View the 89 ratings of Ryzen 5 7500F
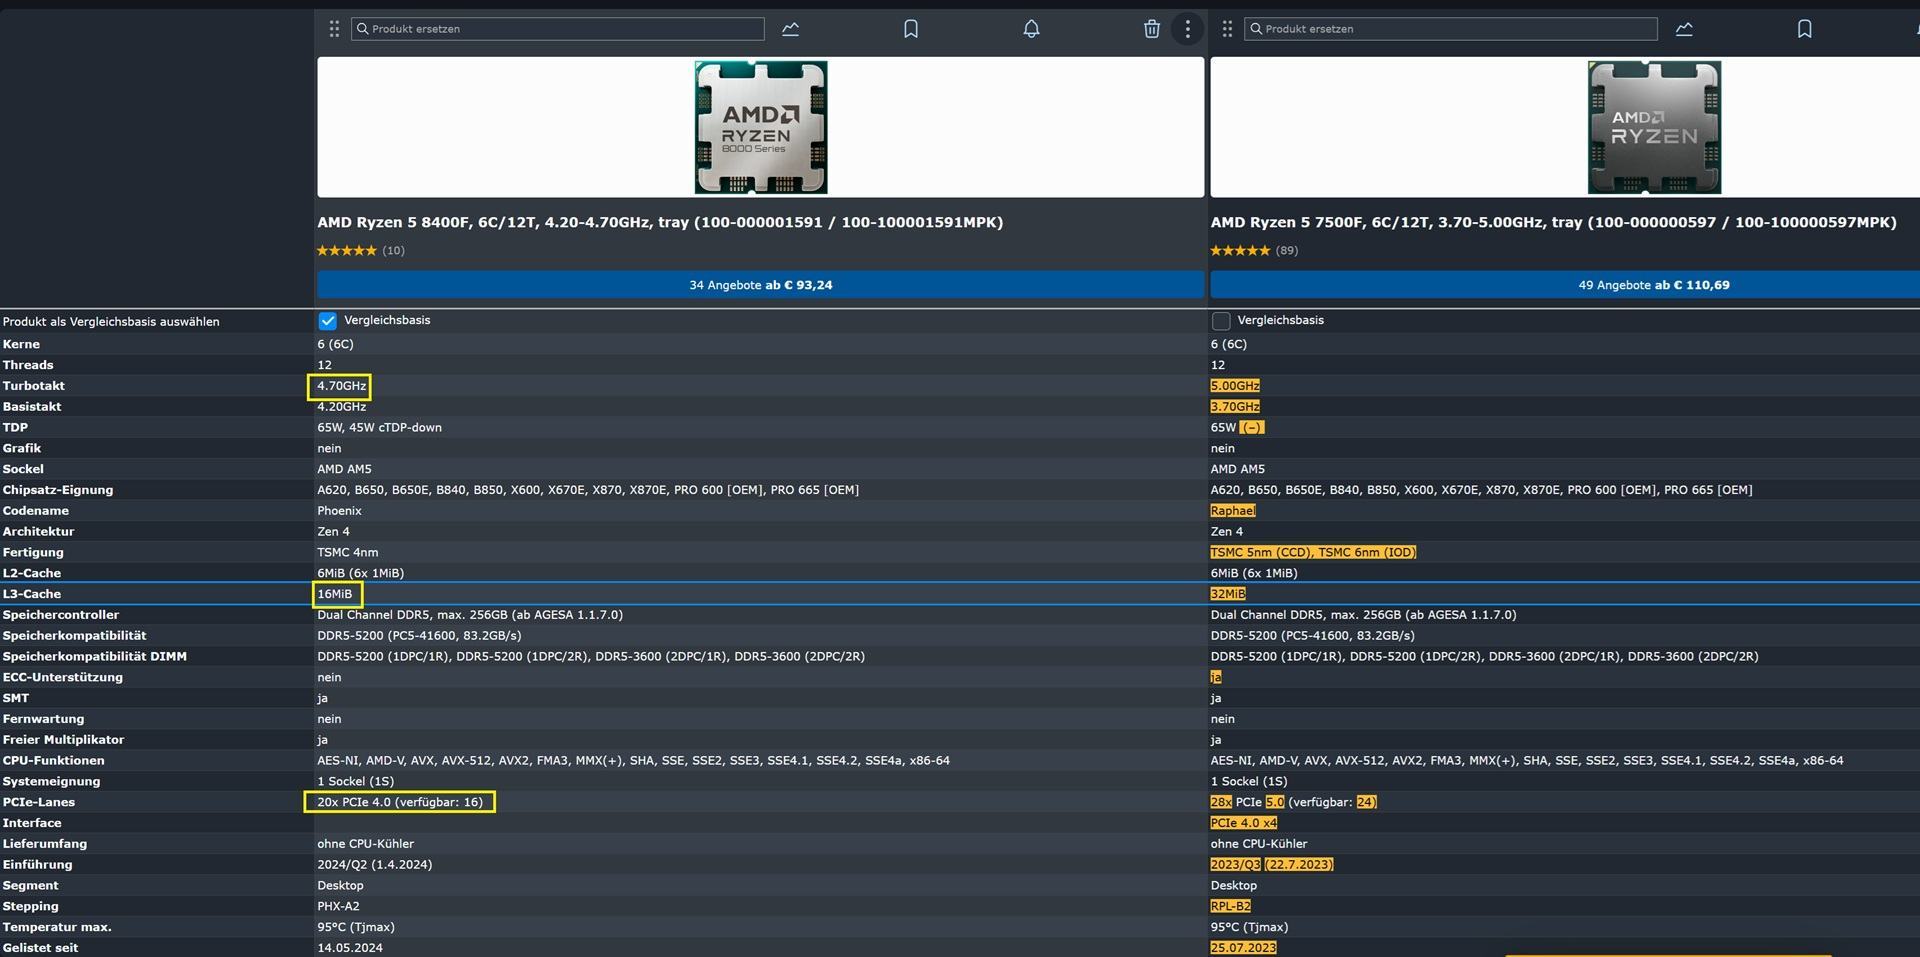1920x957 pixels. pyautogui.click(x=1254, y=251)
